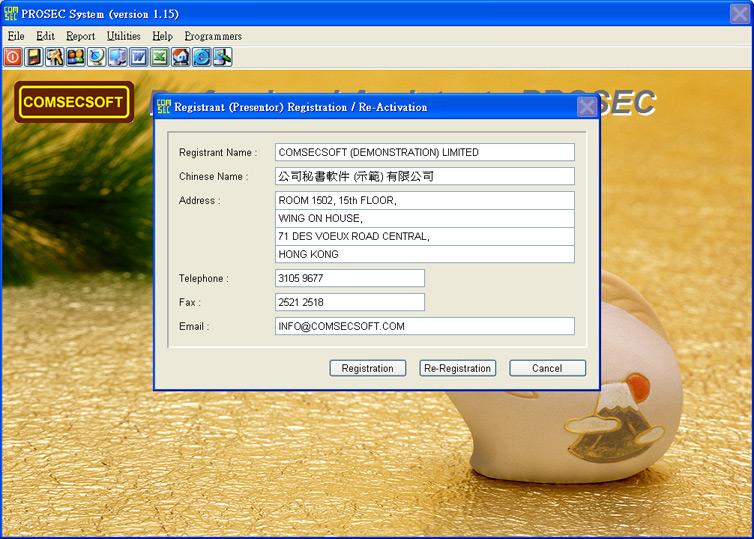The height and width of the screenshot is (539, 754).
Task: Click into the Registrant Name field
Action: (424, 152)
